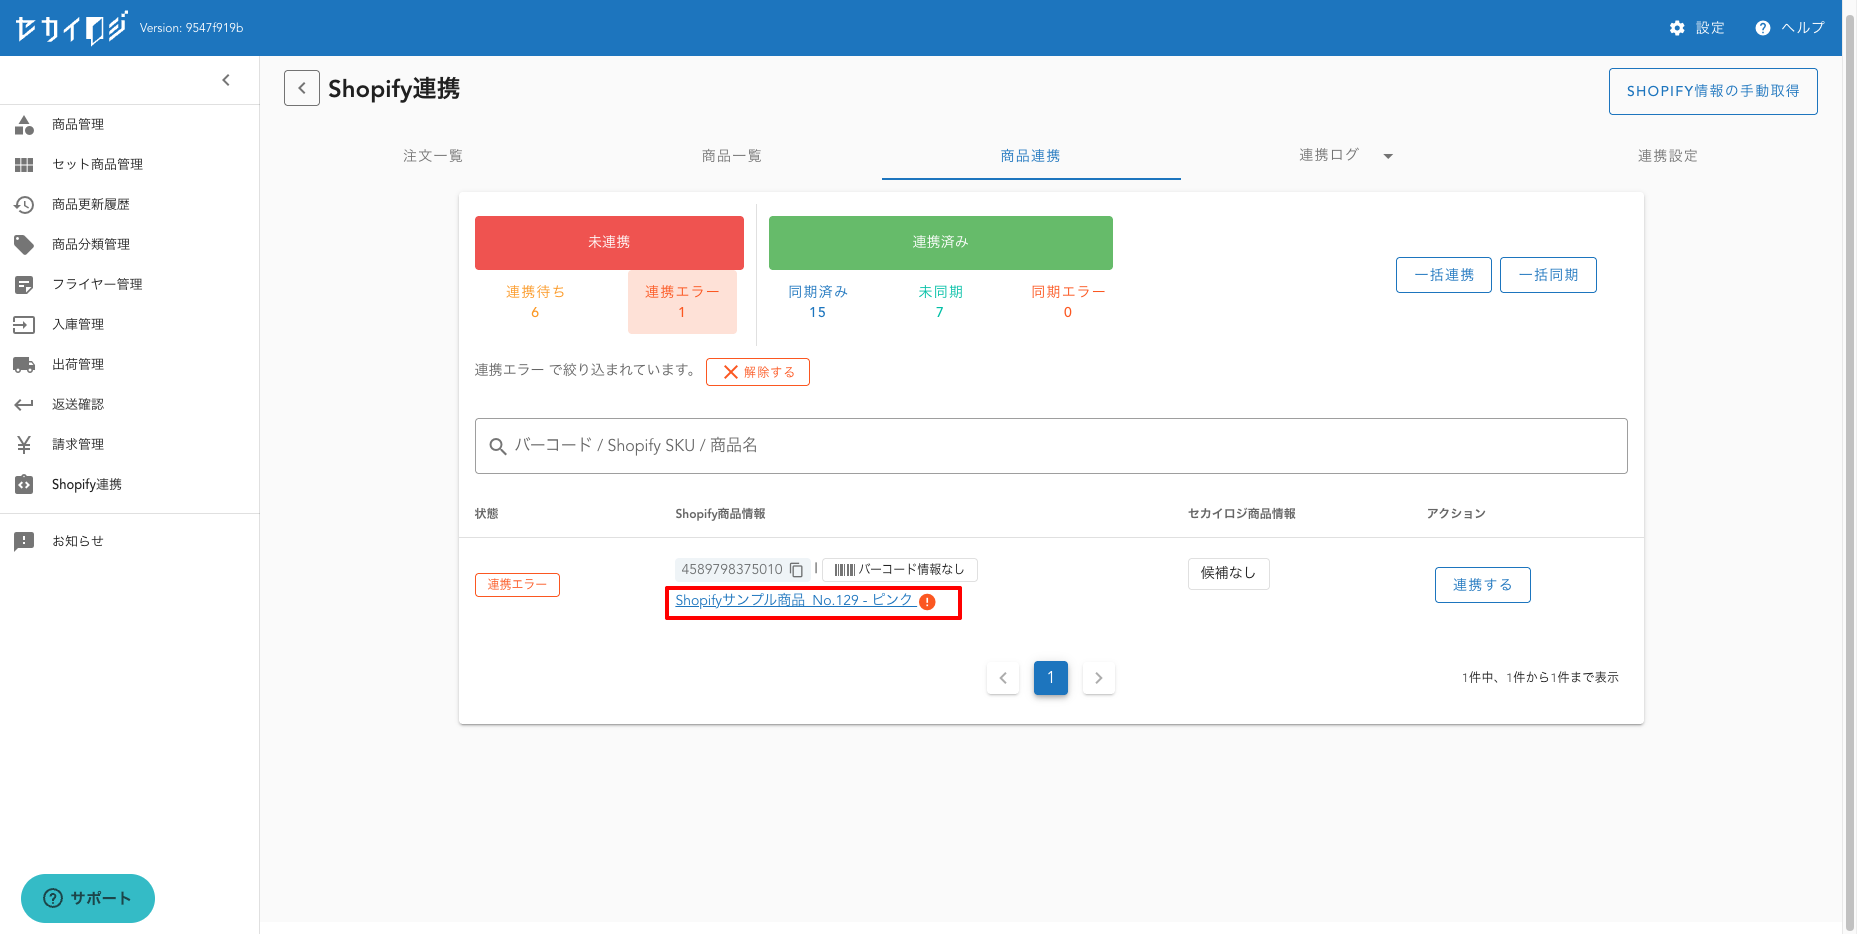
Task: Click the help question mark icon
Action: coord(1762,28)
